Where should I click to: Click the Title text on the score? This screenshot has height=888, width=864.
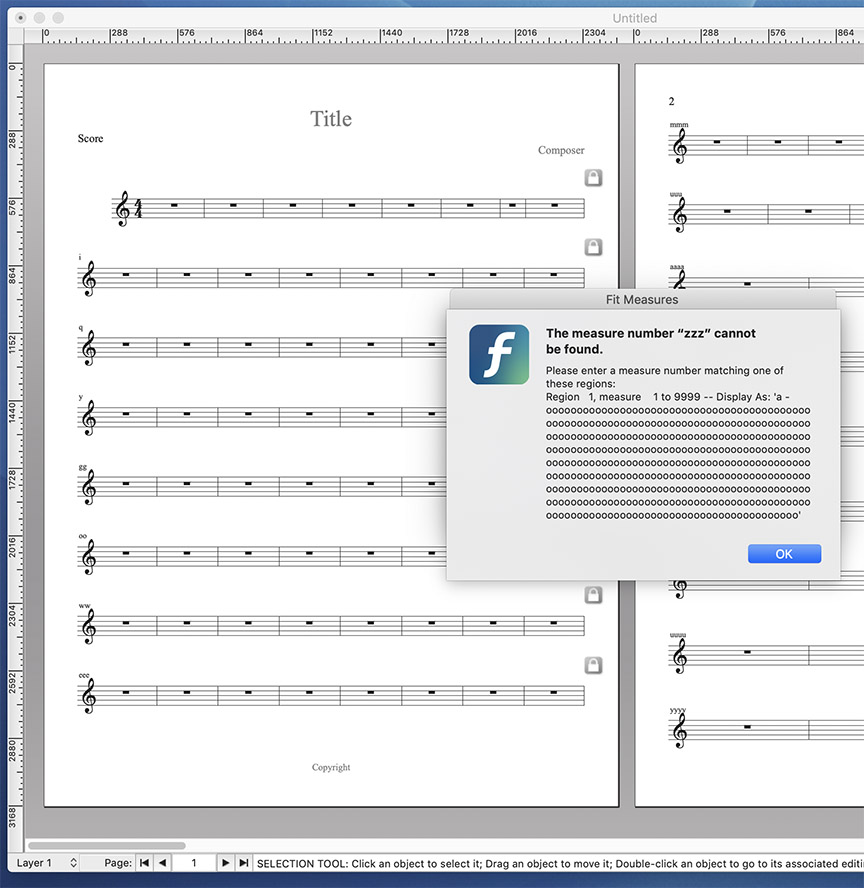coord(330,119)
